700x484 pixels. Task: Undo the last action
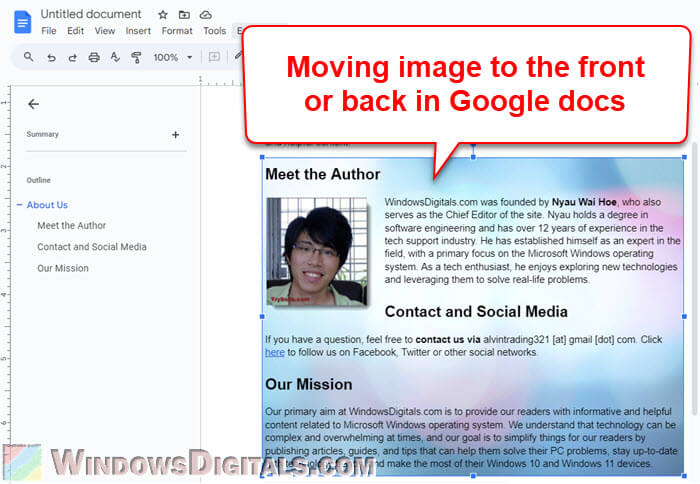[51, 57]
